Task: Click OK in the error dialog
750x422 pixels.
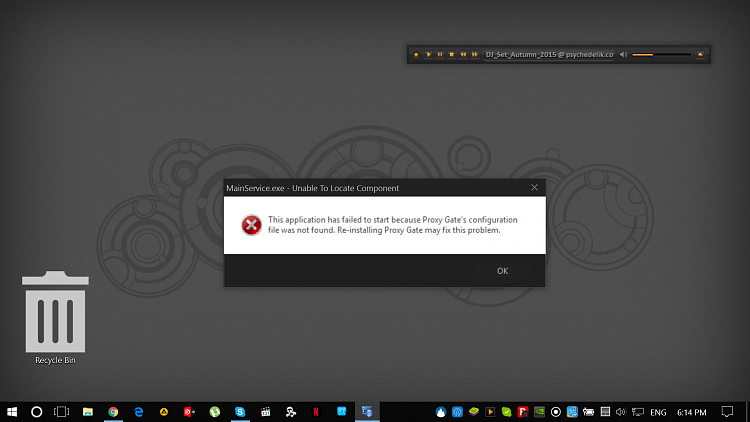Action: [x=502, y=271]
